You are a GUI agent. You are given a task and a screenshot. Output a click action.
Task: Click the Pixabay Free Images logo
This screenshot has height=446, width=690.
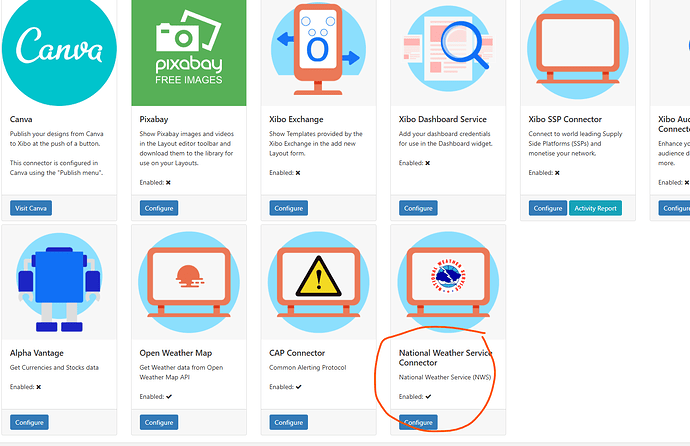pyautogui.click(x=188, y=50)
